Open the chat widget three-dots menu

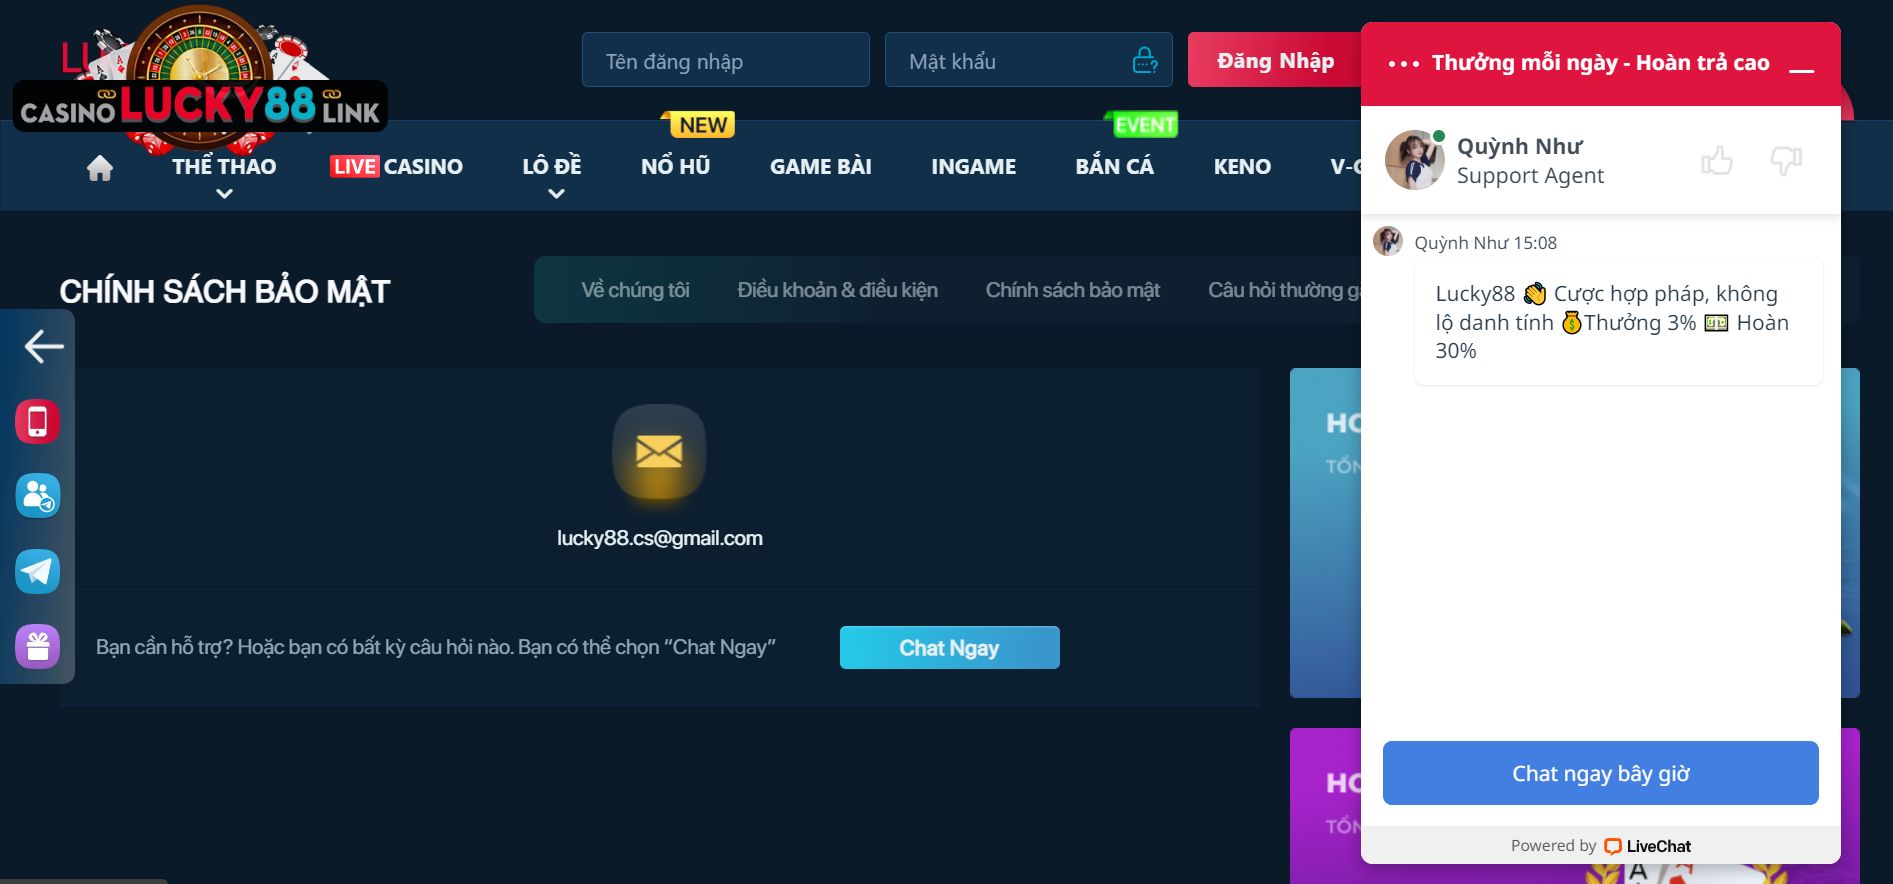click(x=1403, y=64)
